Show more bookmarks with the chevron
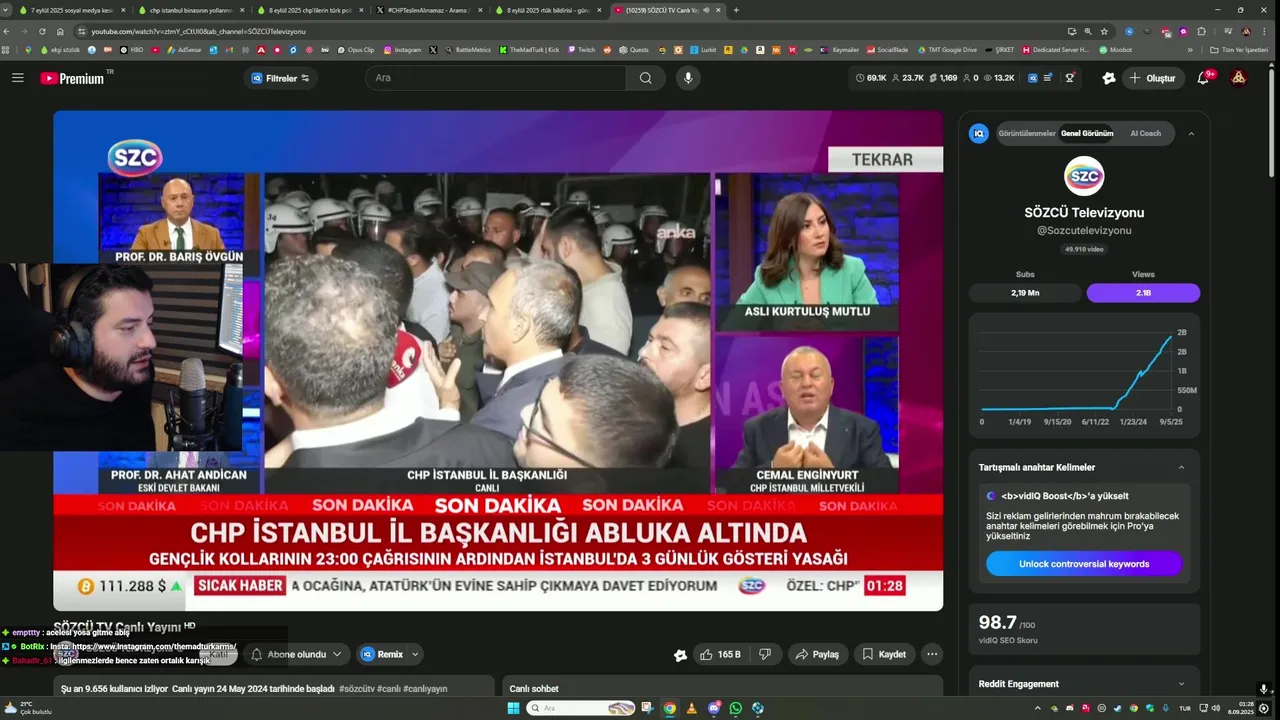Viewport: 1280px width, 720px height. 1190,49
